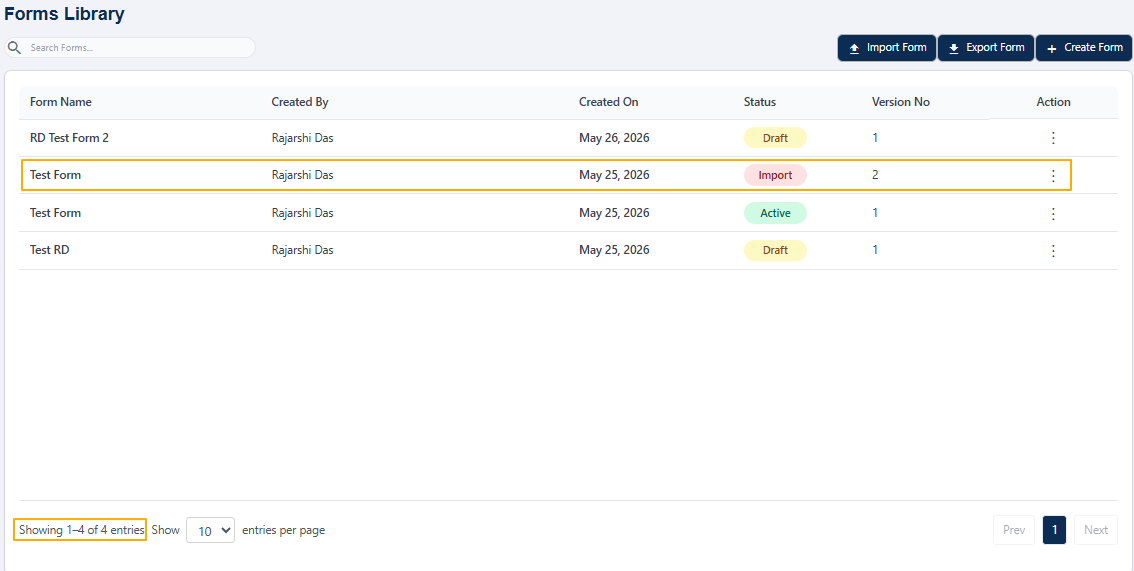Click the Version No column header

(x=900, y=102)
